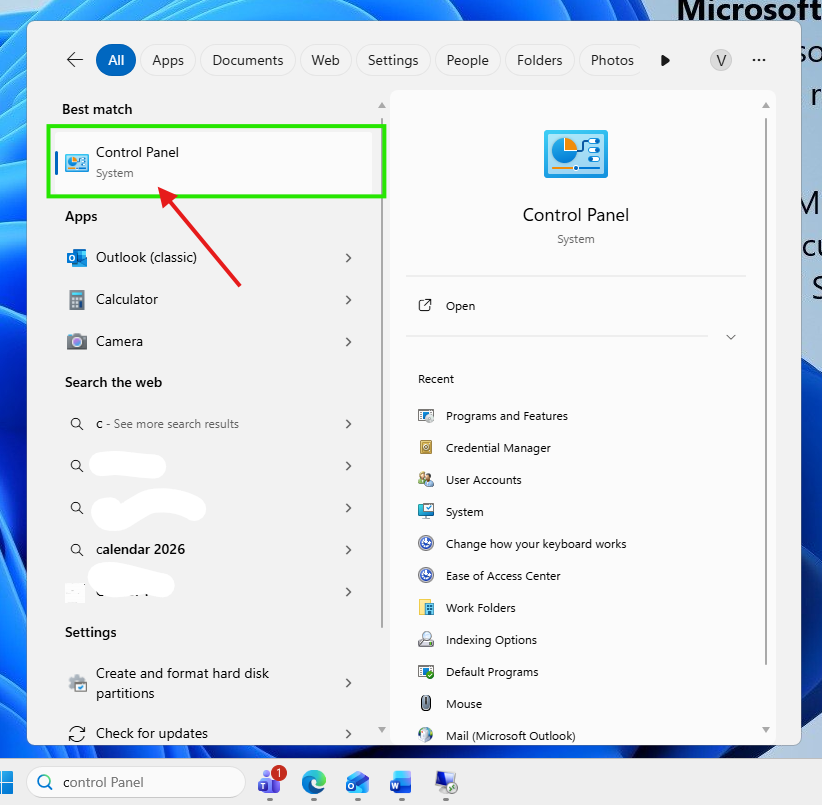Screen dimensions: 822x805
Task: Open the three-dots more options menu
Action: click(759, 60)
